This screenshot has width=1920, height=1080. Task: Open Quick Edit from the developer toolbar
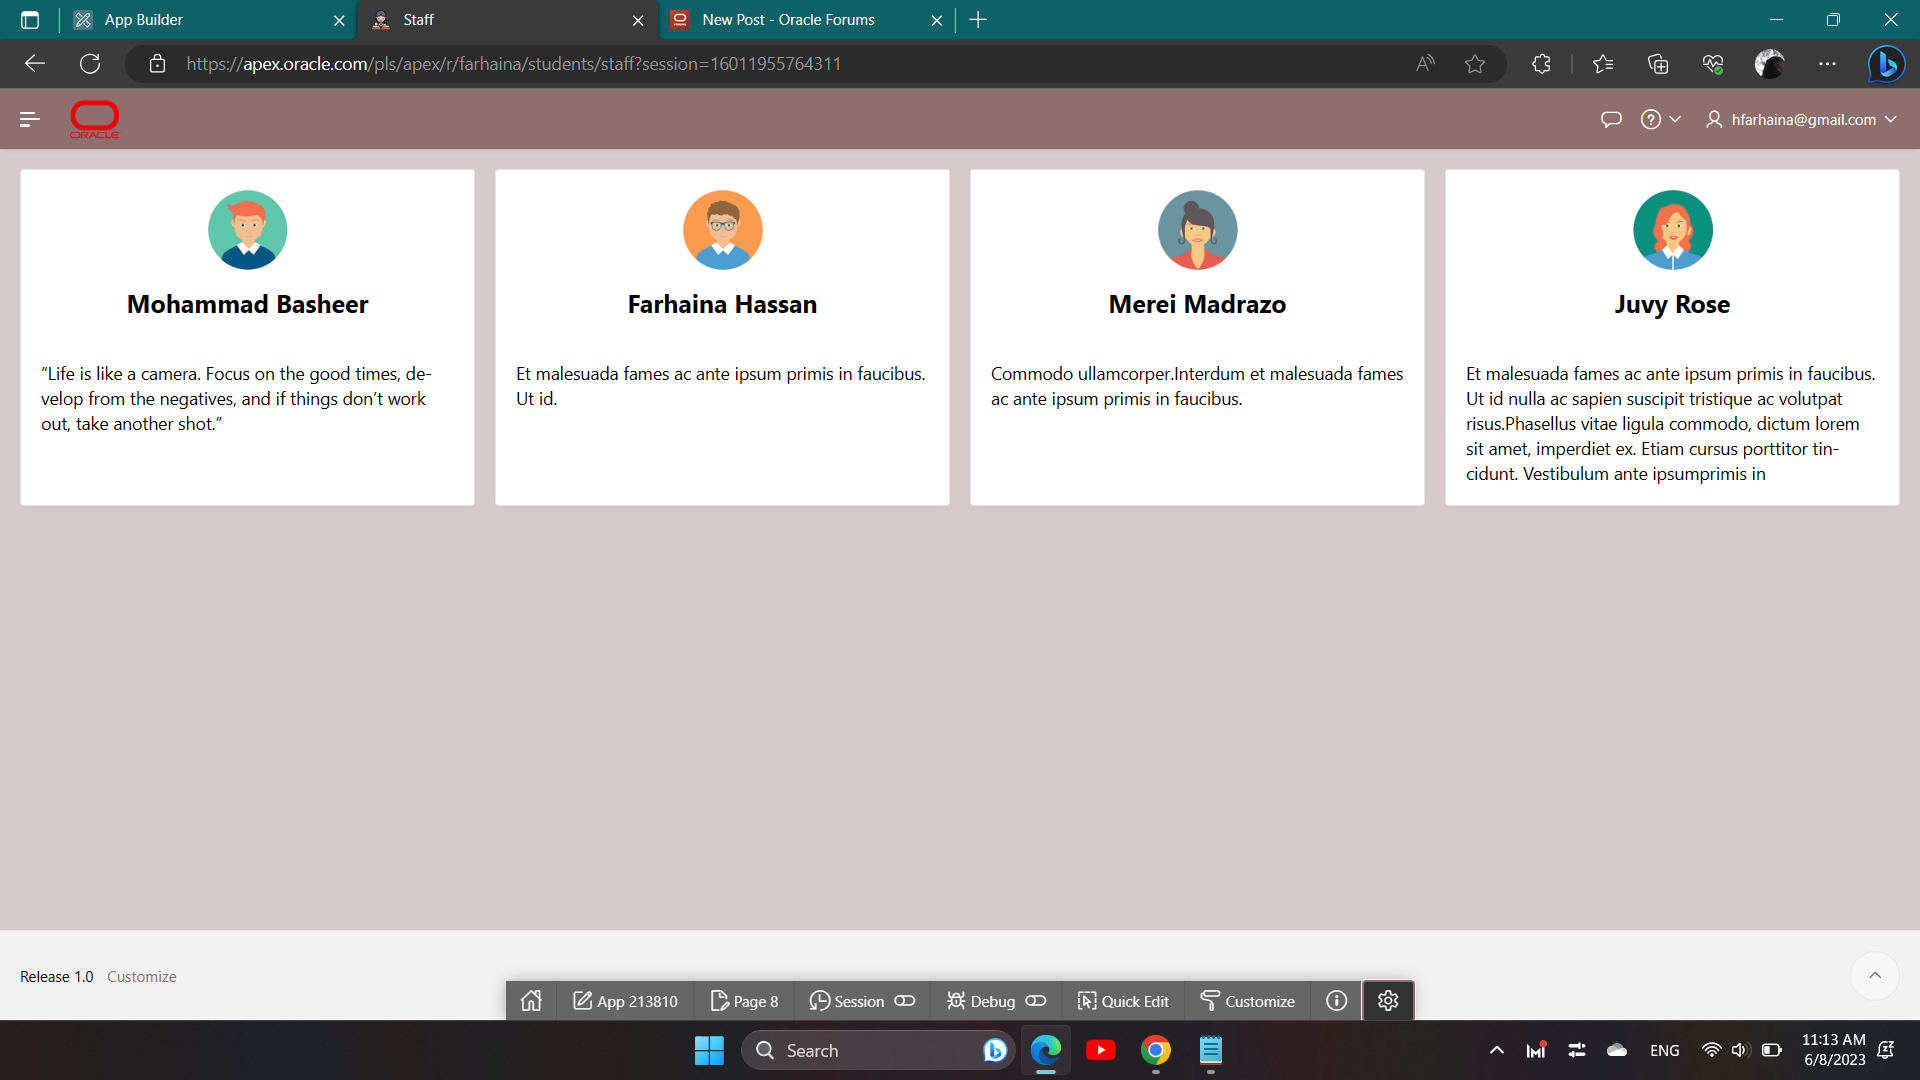point(1122,1001)
